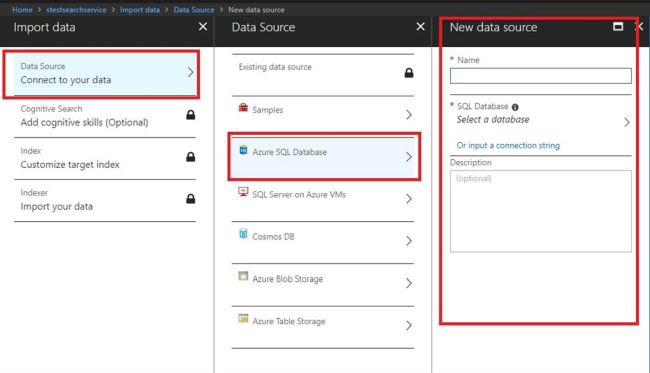The width and height of the screenshot is (650, 373).
Task: Click the Azure Blob Storage icon
Action: point(243,276)
